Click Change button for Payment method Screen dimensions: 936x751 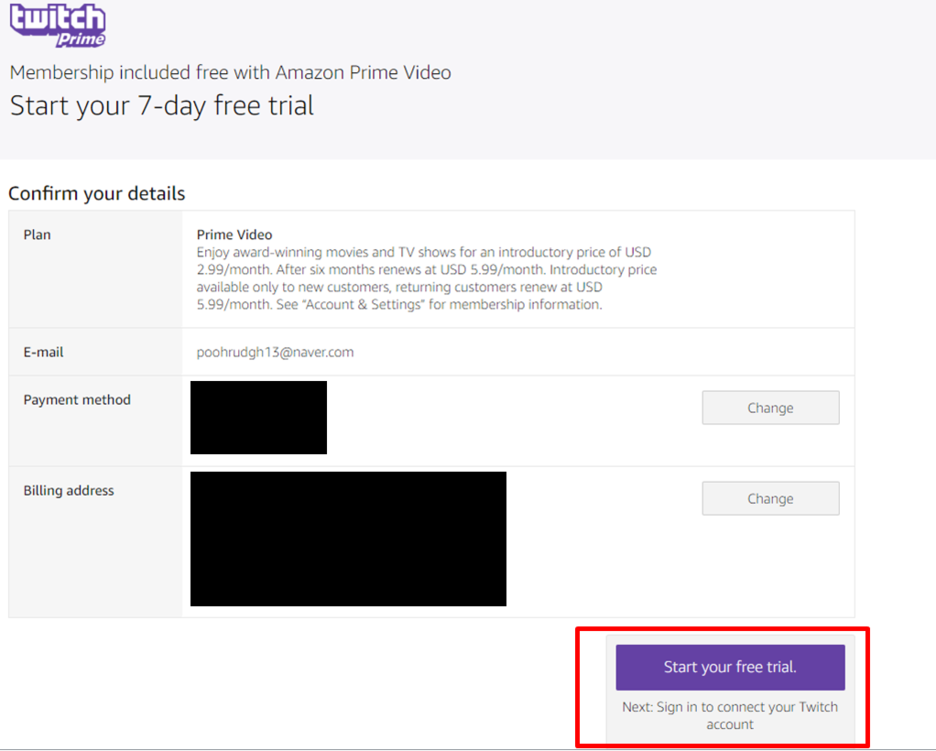pyautogui.click(x=770, y=408)
